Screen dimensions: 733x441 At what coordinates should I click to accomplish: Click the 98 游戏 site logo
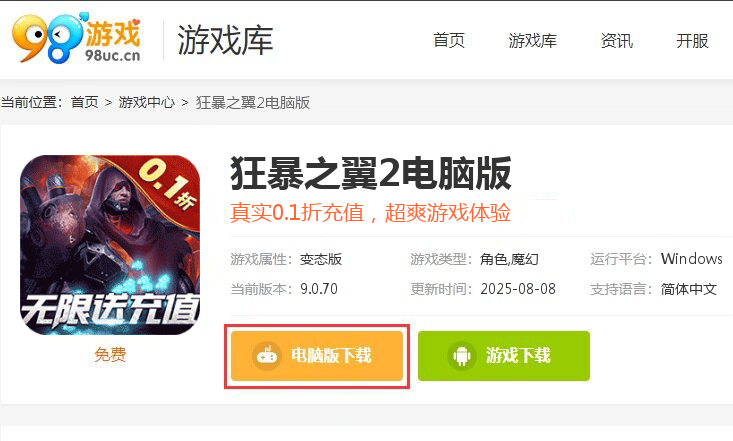coord(76,39)
